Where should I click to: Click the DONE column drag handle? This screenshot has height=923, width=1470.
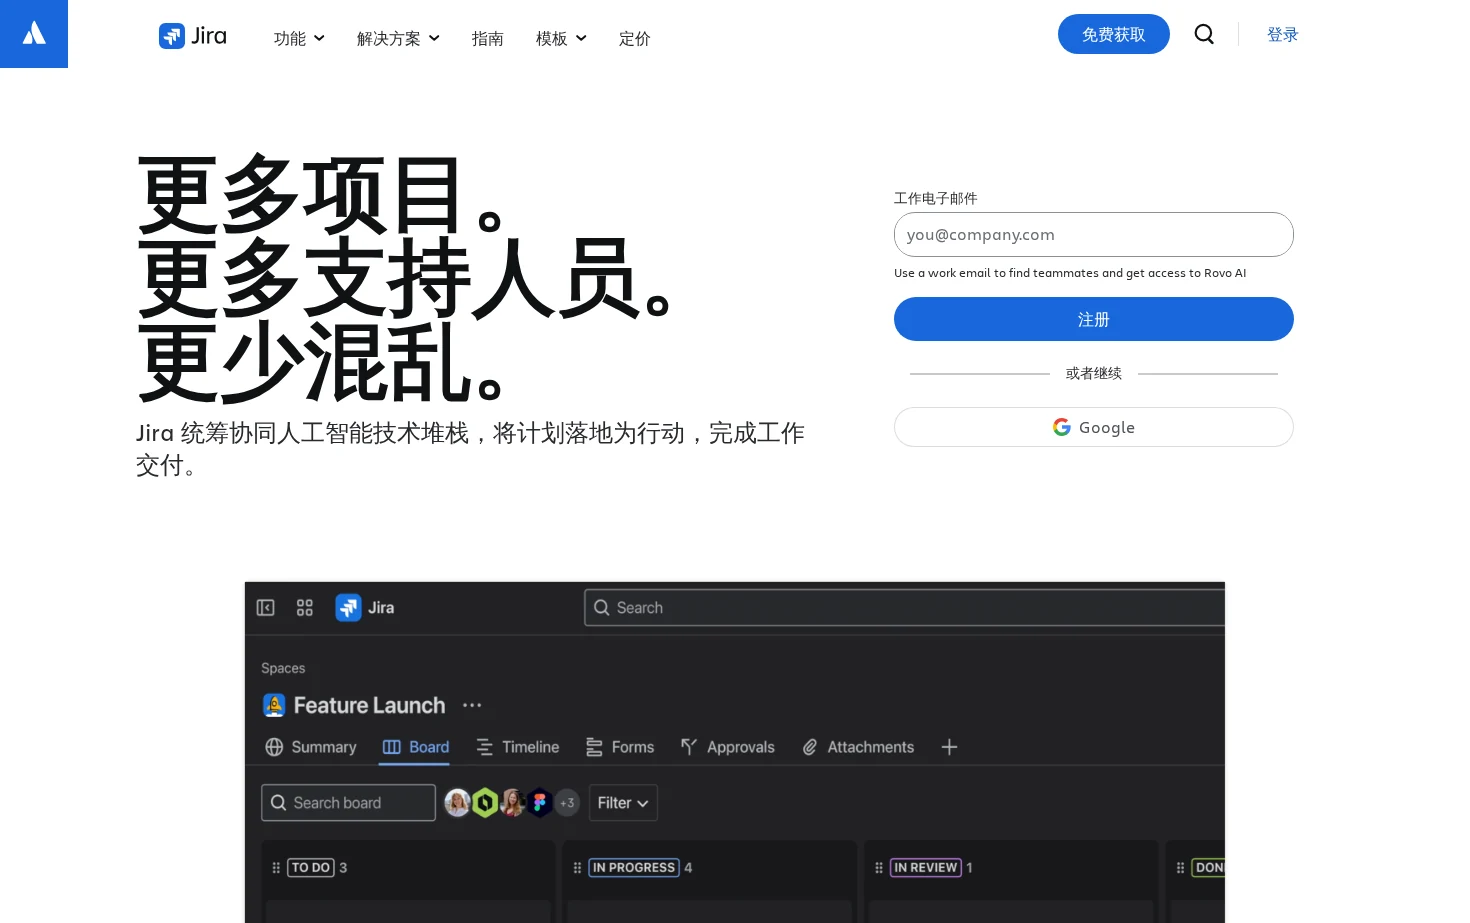click(x=1180, y=868)
